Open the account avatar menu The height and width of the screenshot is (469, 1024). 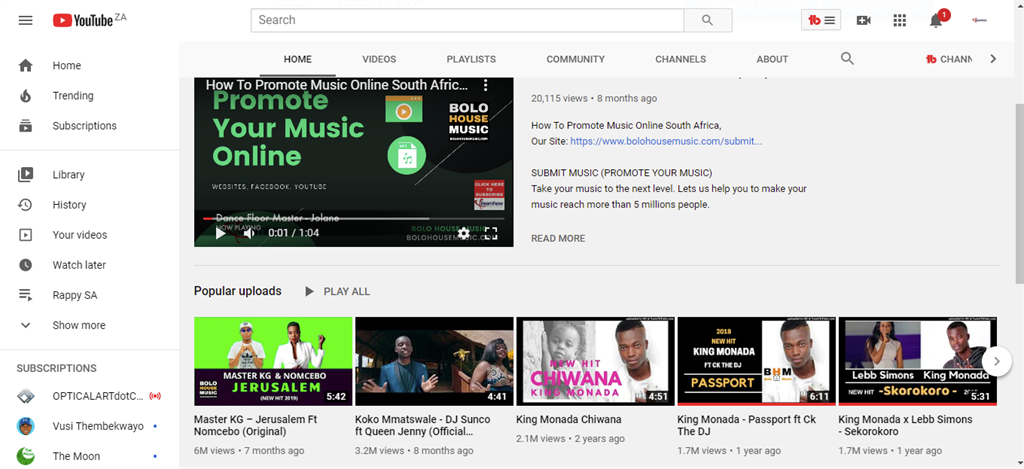click(978, 20)
